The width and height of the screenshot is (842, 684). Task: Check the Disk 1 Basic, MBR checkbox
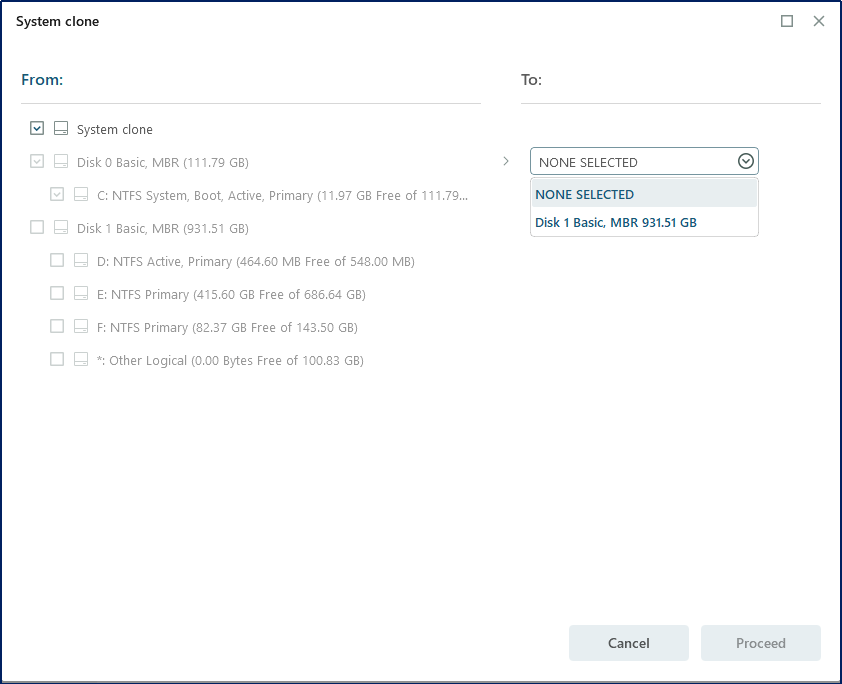tap(37, 227)
